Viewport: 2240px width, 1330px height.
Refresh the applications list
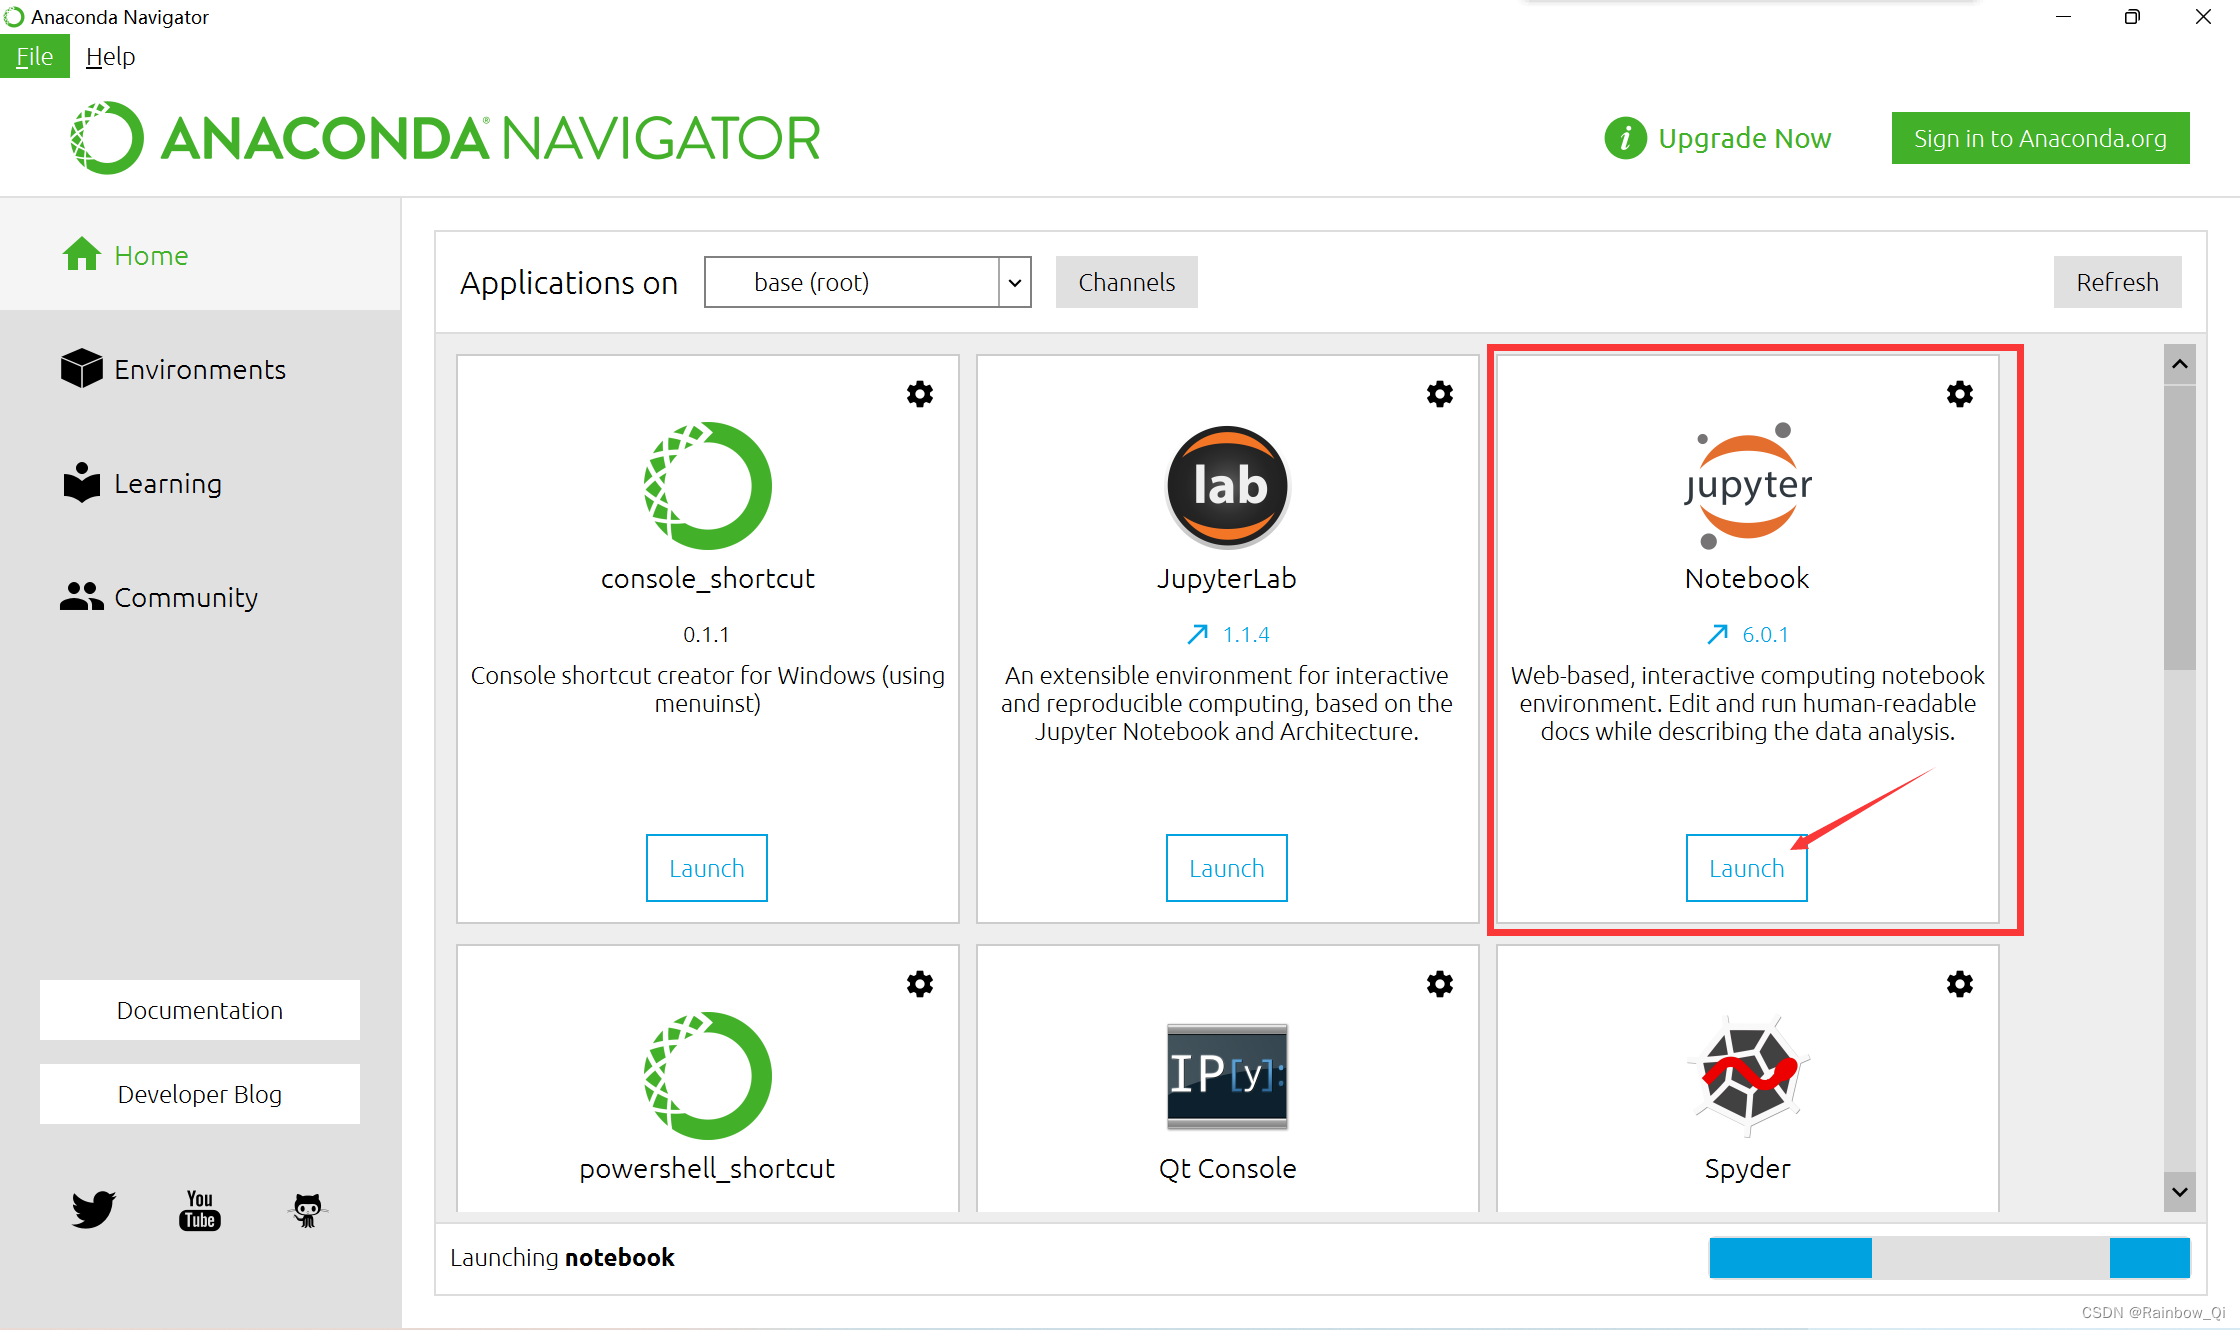coord(2118,282)
